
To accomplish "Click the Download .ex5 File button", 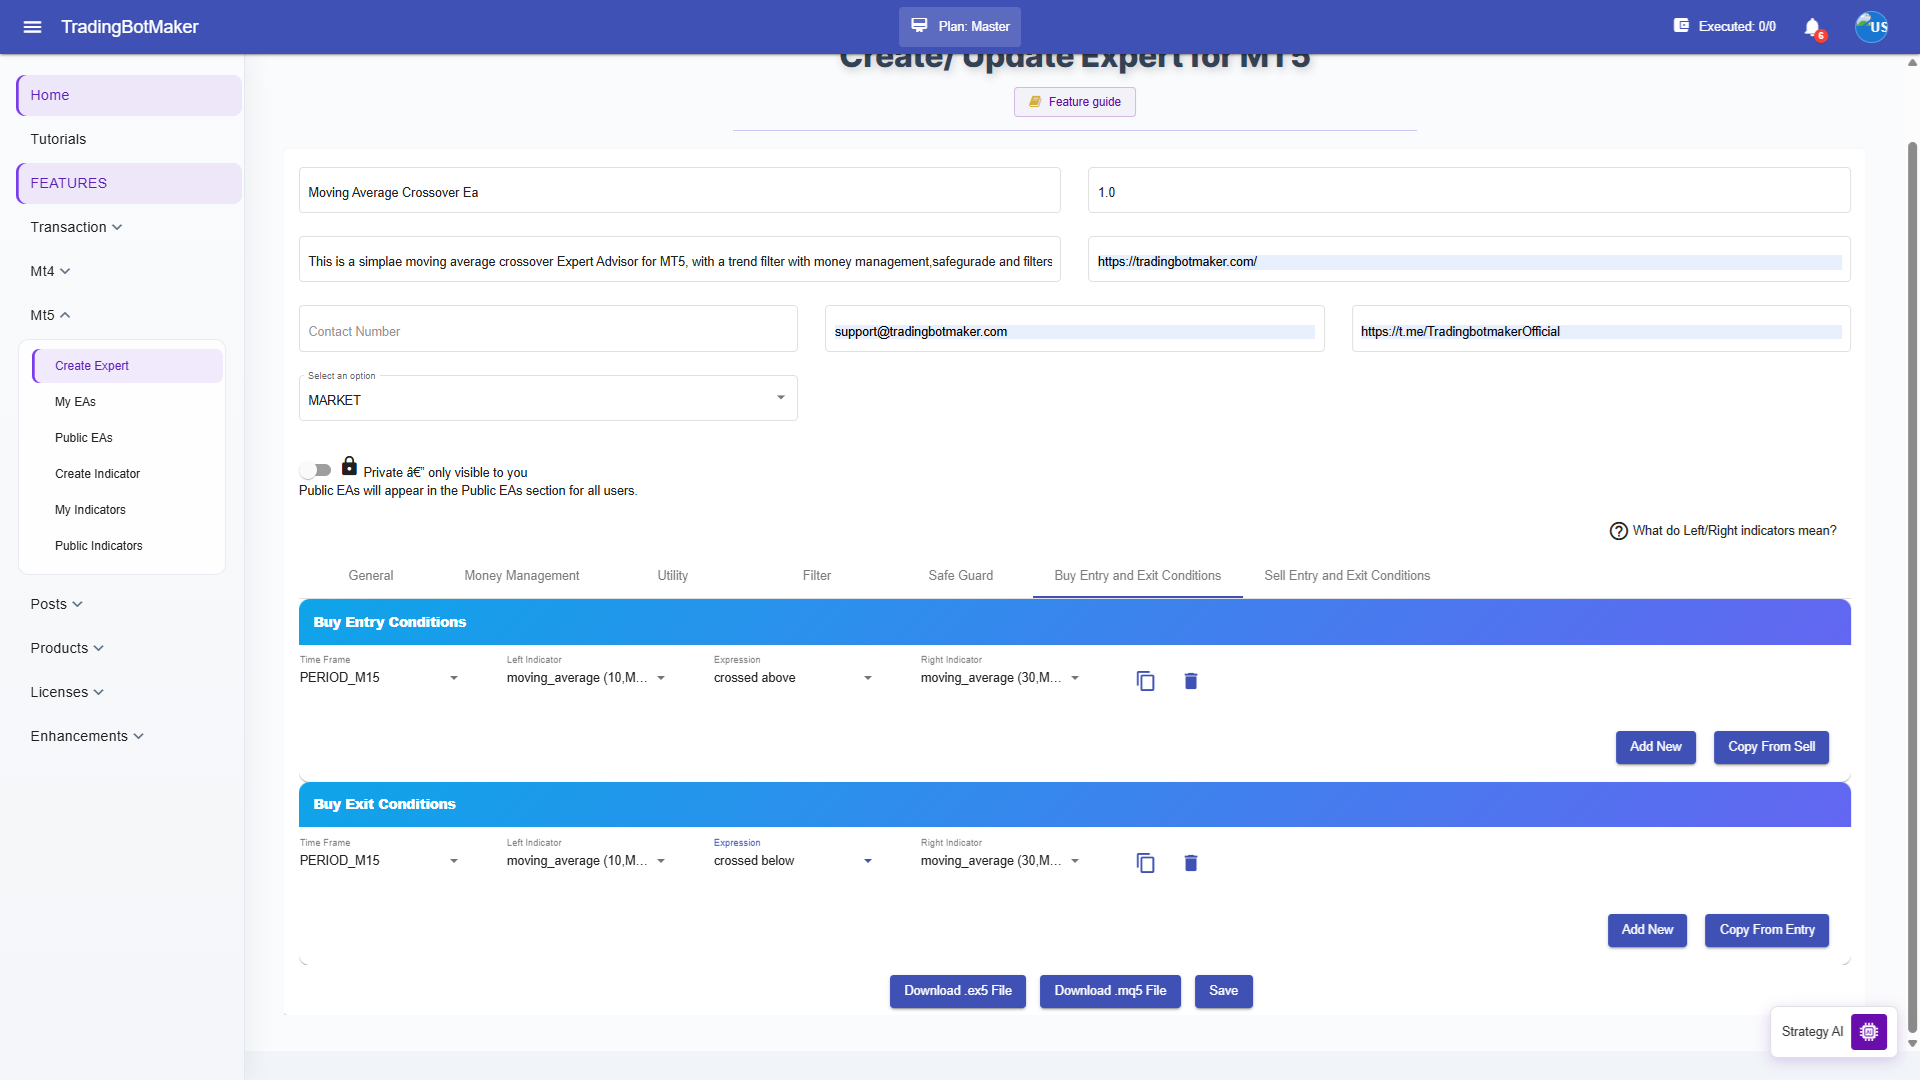I will point(958,991).
